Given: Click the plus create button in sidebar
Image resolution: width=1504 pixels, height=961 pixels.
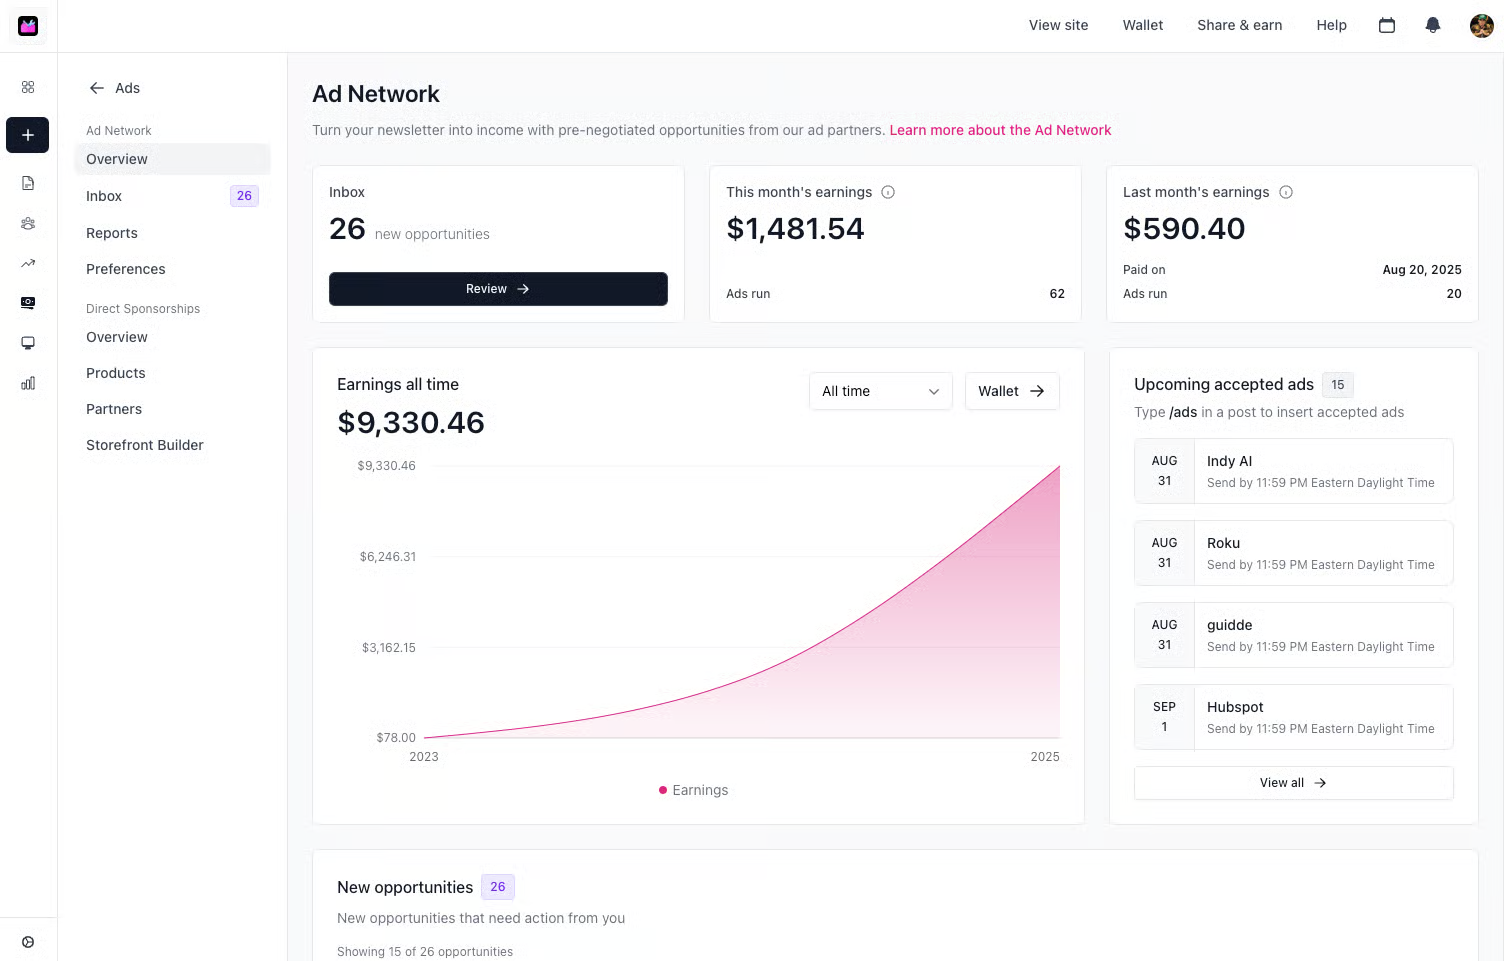Looking at the screenshot, I should [28, 135].
